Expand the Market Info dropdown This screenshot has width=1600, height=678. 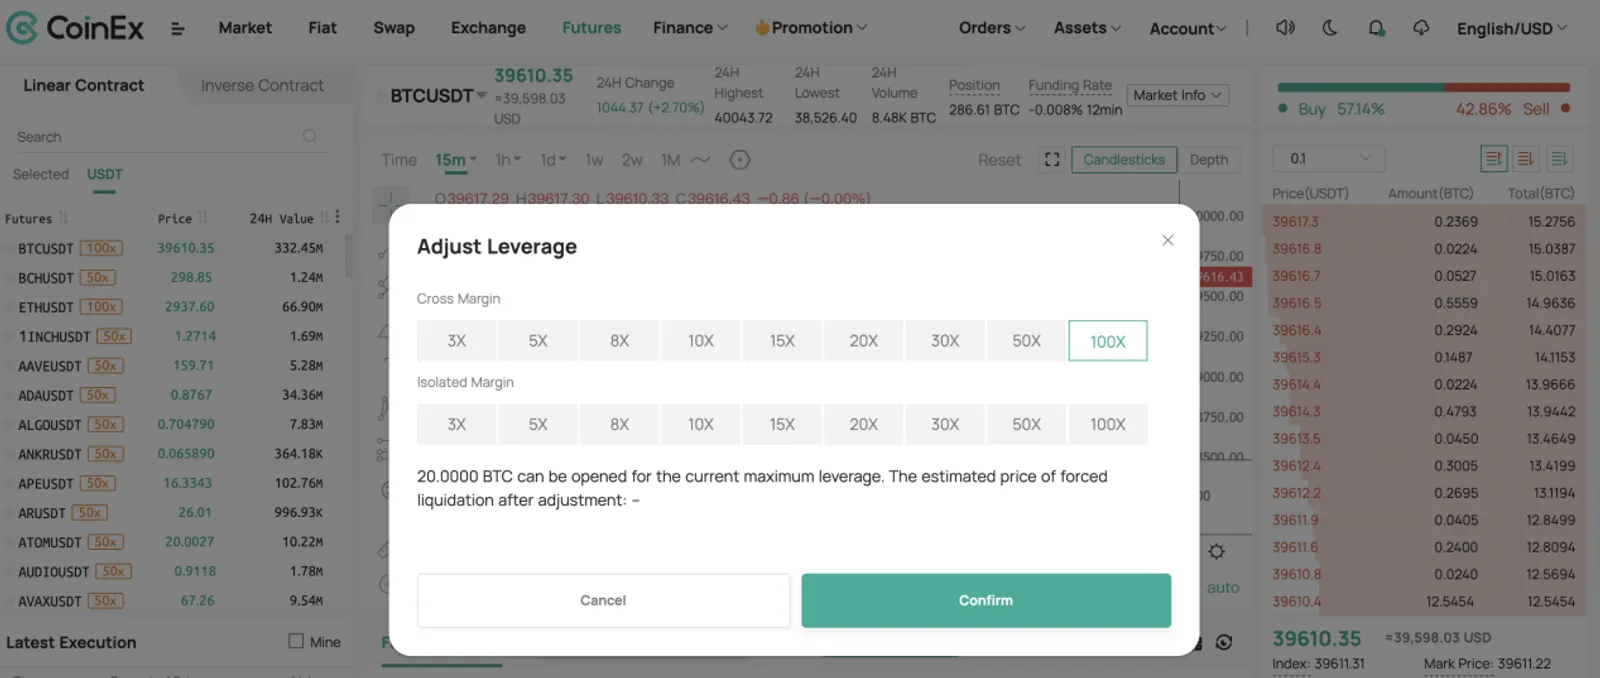click(x=1178, y=95)
